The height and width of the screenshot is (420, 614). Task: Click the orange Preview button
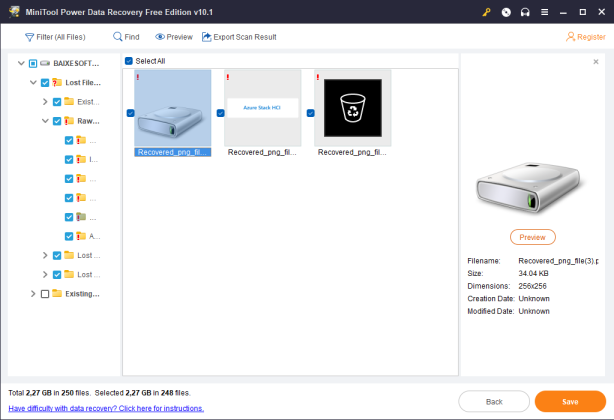pos(533,237)
